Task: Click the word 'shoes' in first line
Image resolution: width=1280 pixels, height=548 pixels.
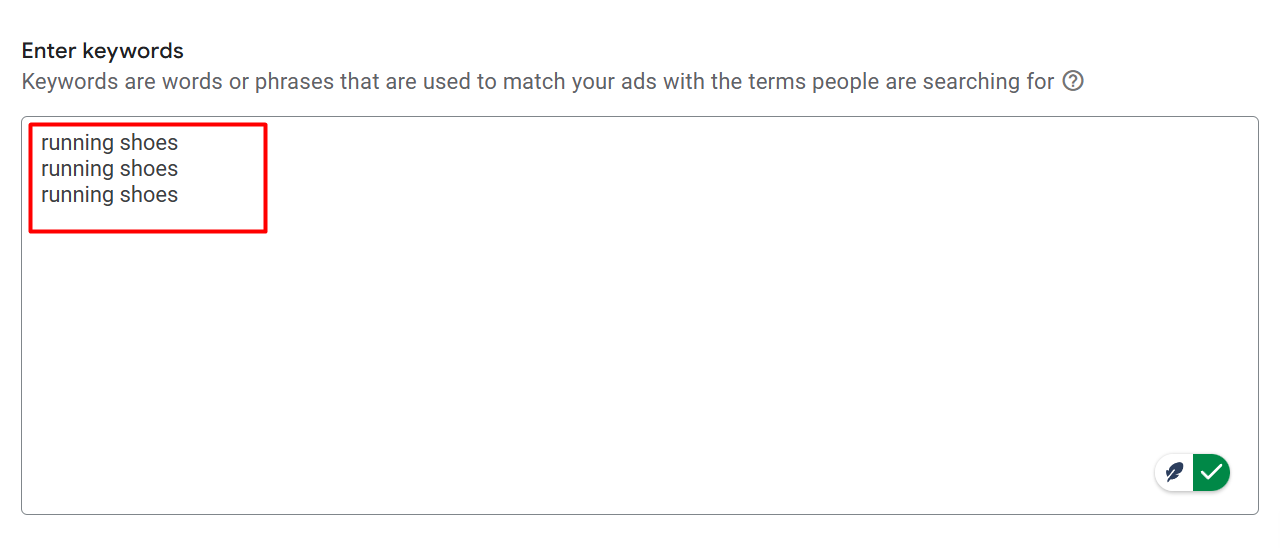Action: (148, 143)
